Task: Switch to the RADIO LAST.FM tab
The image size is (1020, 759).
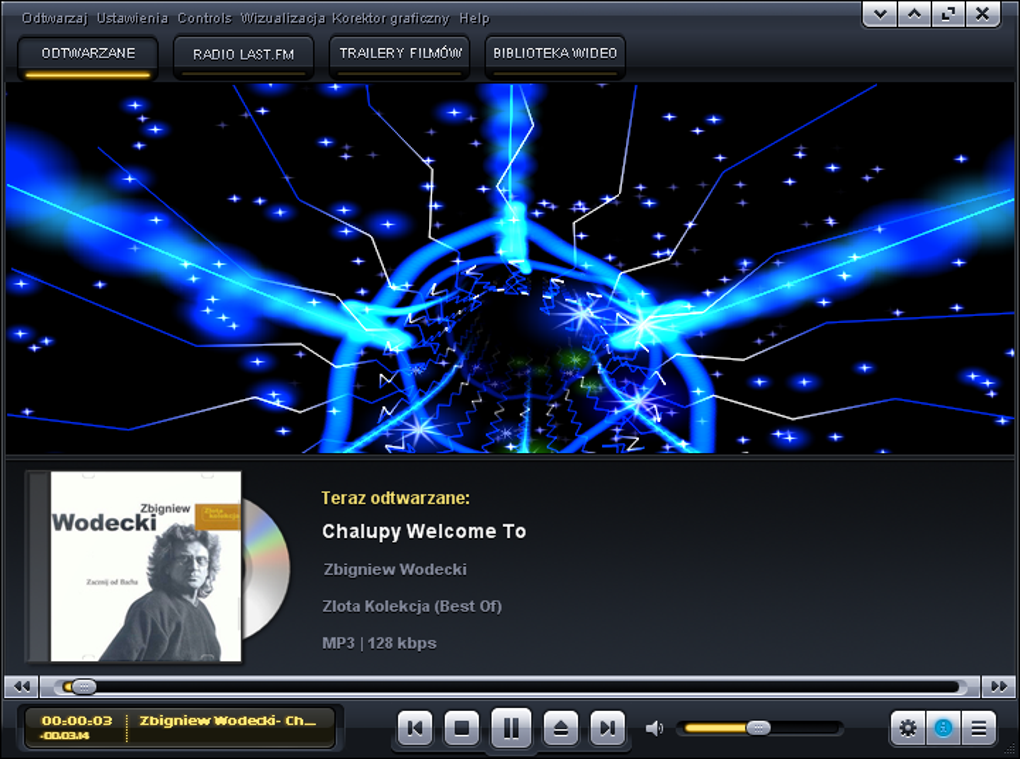Action: 243,55
